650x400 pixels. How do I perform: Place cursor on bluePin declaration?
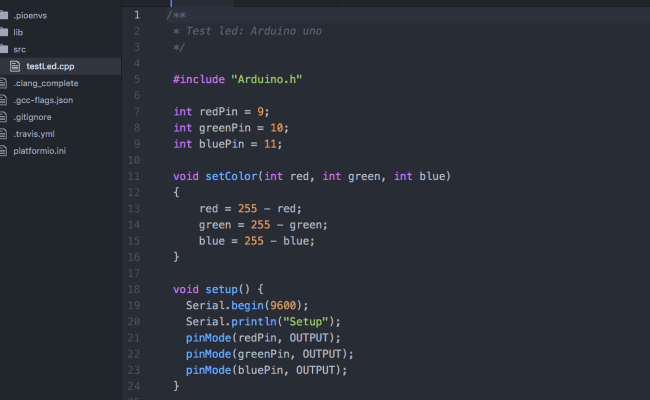coord(228,144)
